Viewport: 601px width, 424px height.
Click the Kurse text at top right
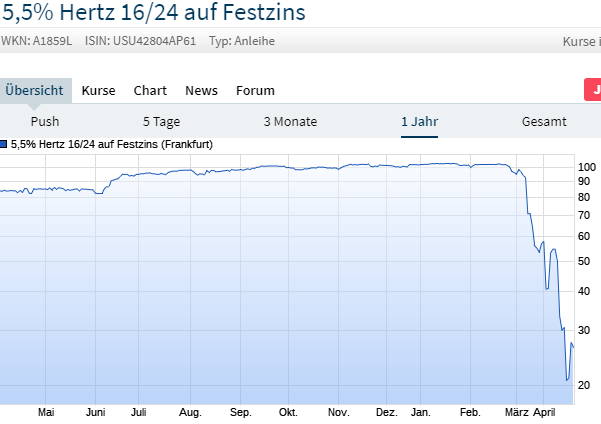click(582, 41)
